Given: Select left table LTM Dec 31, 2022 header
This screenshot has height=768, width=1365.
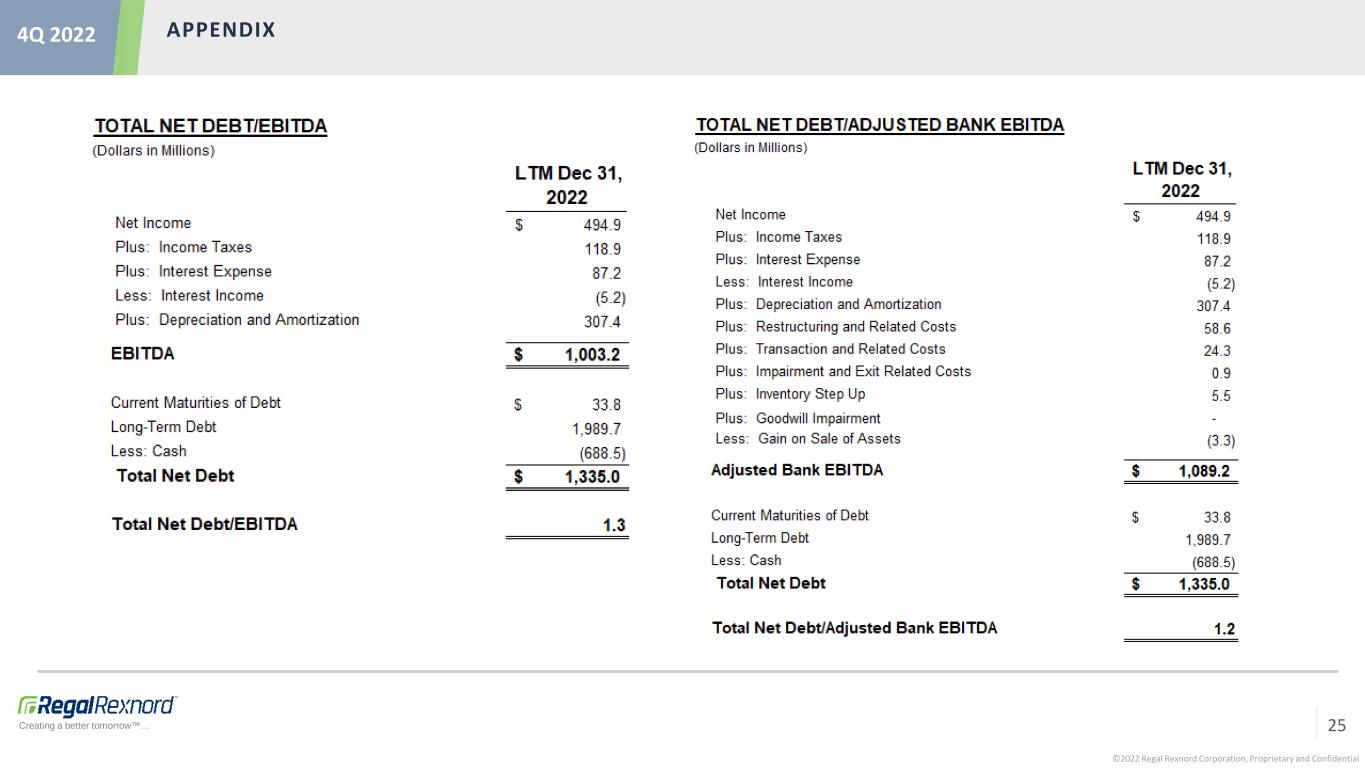Looking at the screenshot, I should (568, 185).
